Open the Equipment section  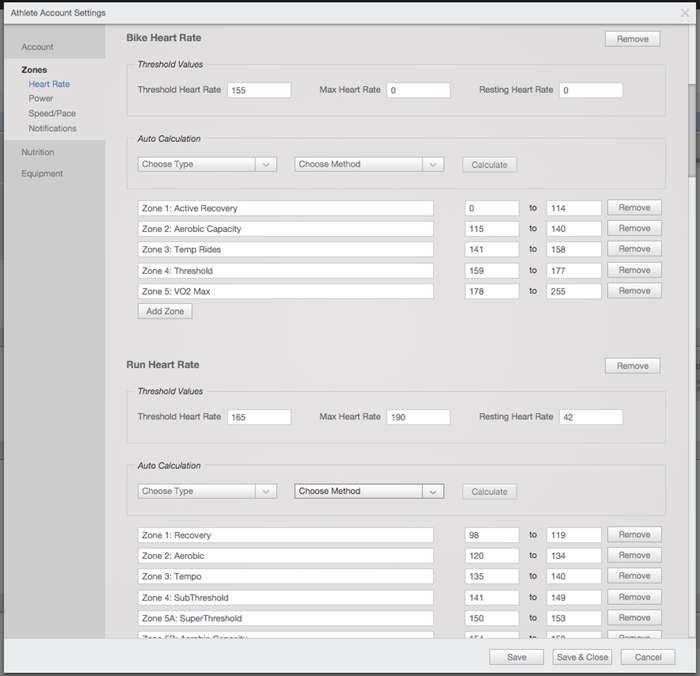[x=42, y=174]
